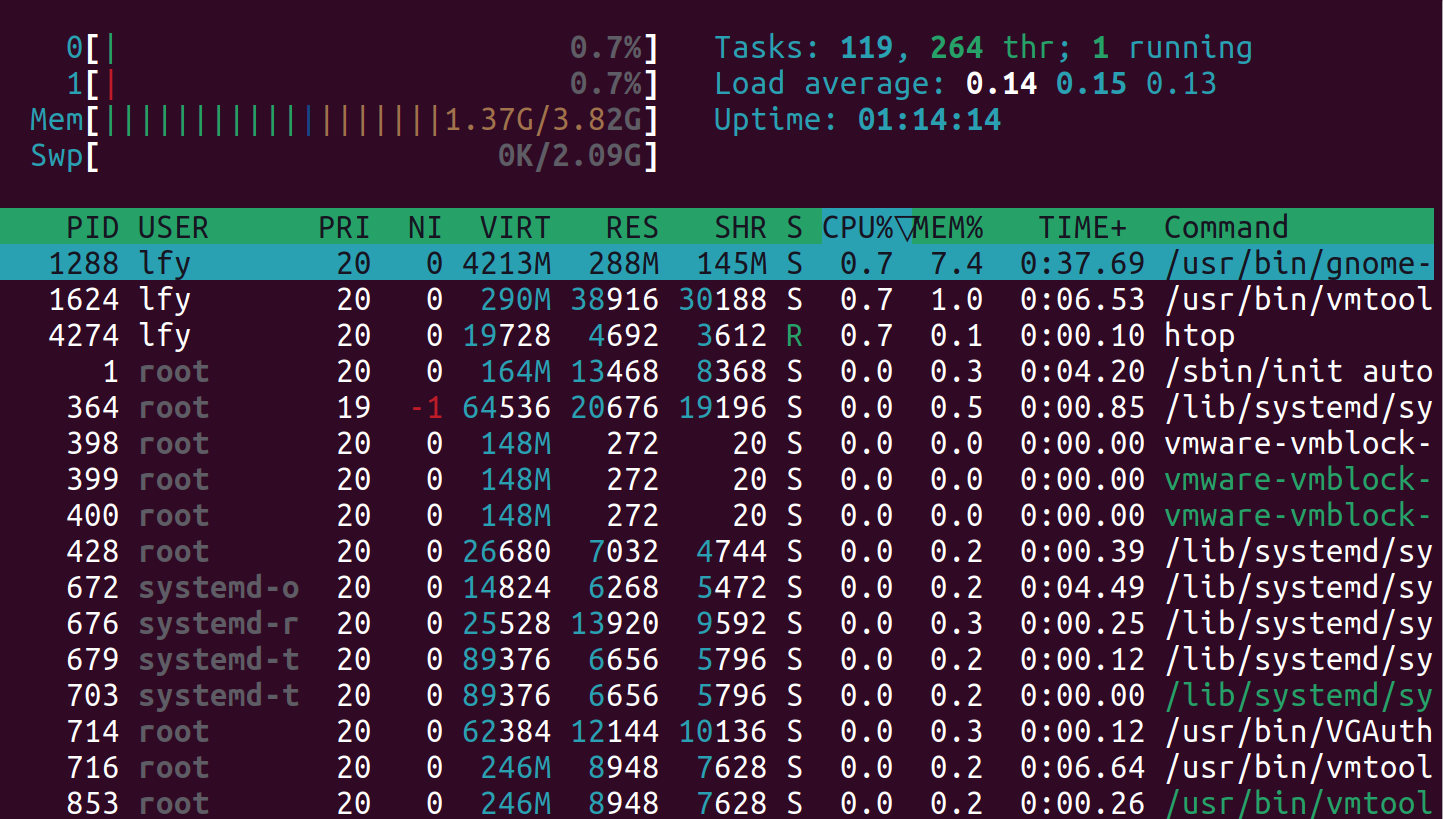Image resolution: width=1443 pixels, height=819 pixels.
Task: Click the /usr/bin/gnome- command text
Action: (1298, 264)
